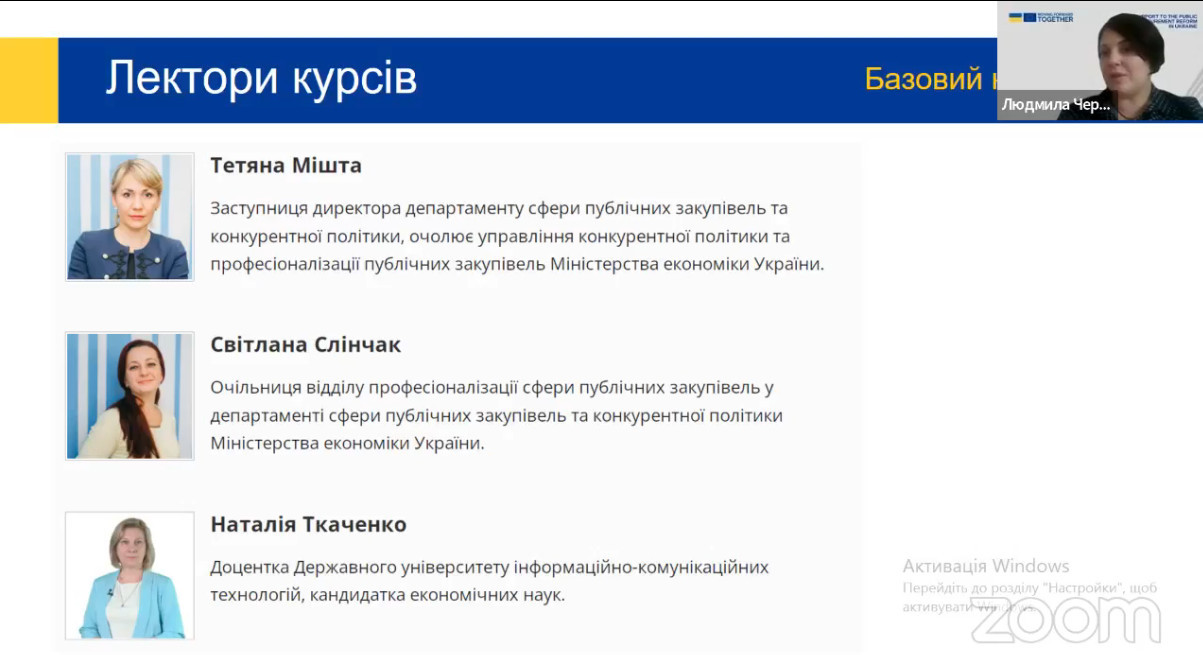Click the line 'департаменті сфери публічних закупівель та конкурентної політики'

pyautogui.click(x=496, y=415)
